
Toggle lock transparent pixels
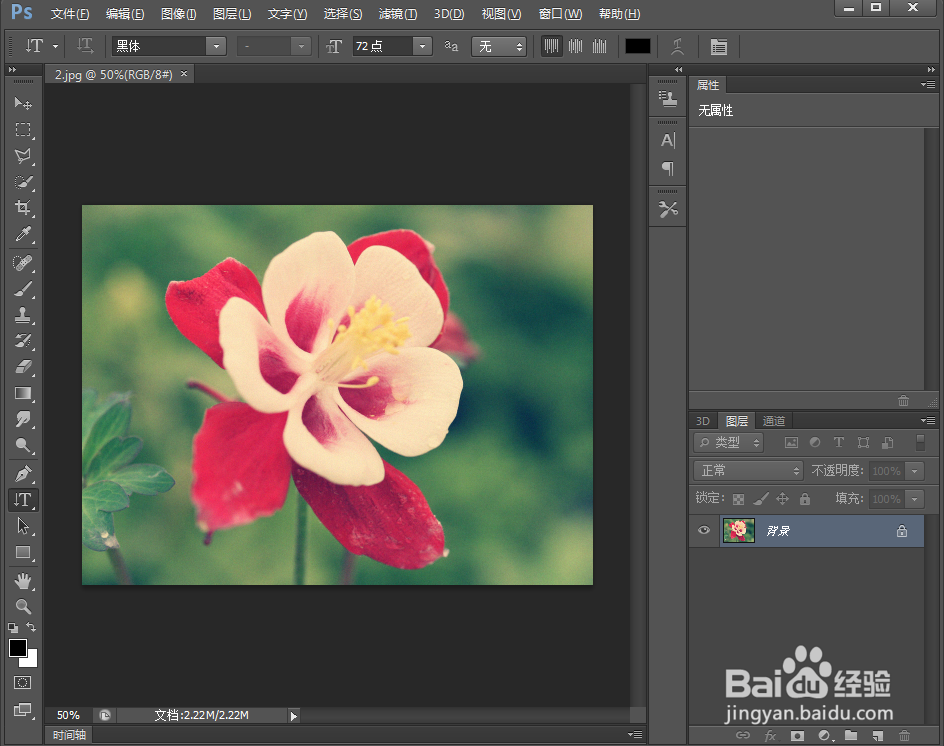738,499
